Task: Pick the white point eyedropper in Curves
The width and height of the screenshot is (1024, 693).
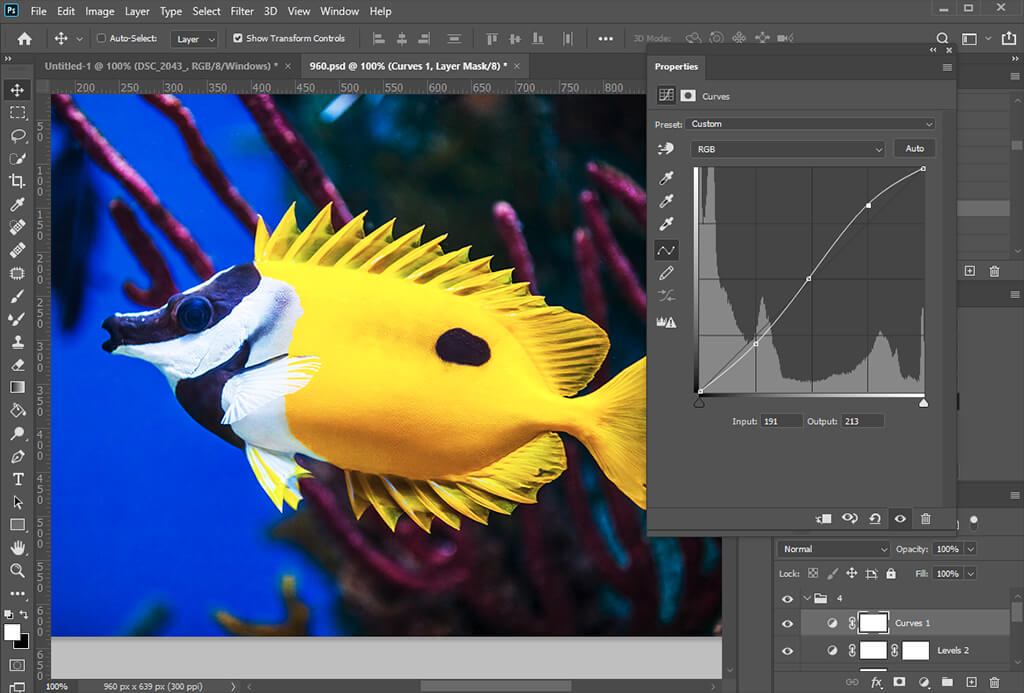Action: [666, 224]
